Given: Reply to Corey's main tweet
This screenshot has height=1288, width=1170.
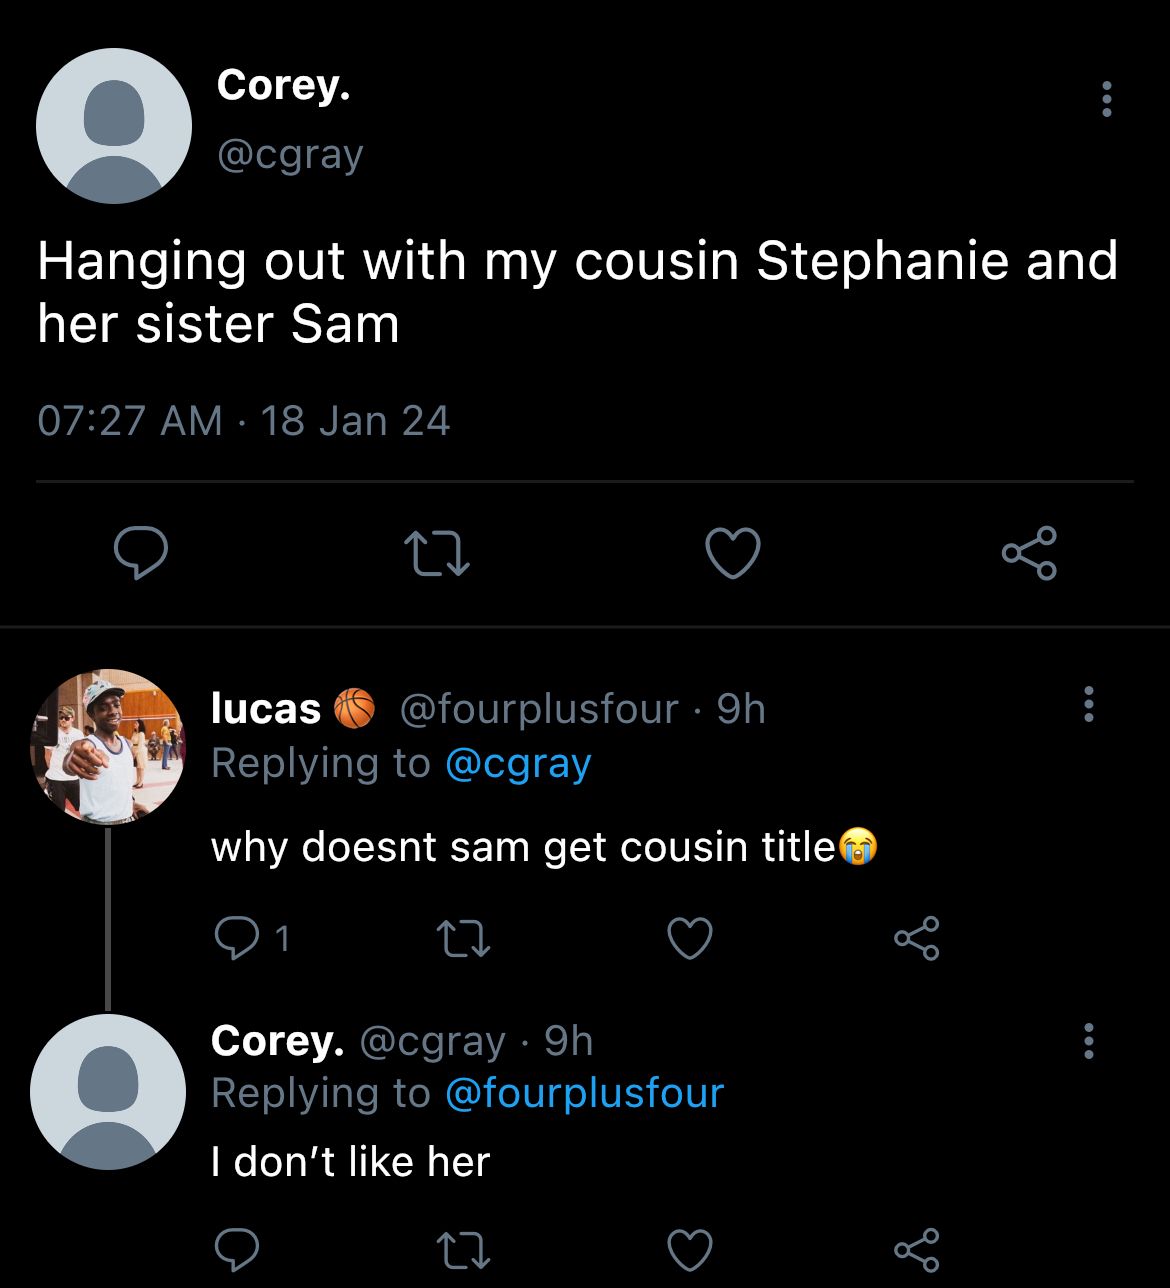Looking at the screenshot, I should [x=140, y=553].
